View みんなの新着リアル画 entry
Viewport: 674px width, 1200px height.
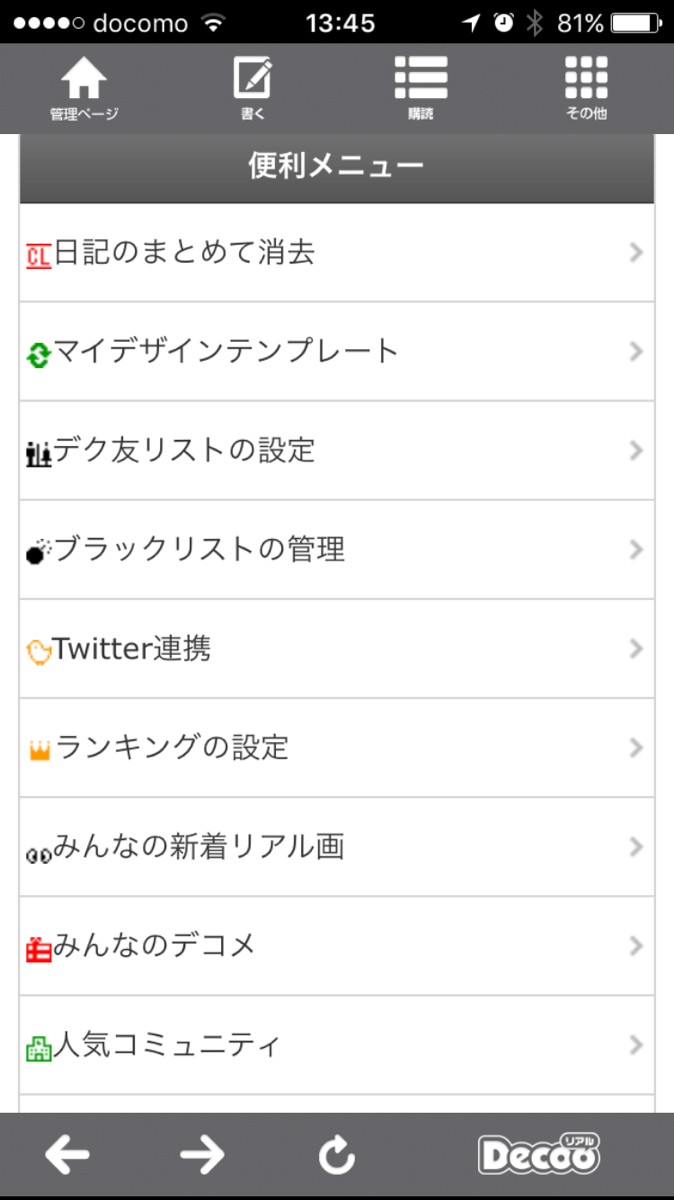(199, 846)
